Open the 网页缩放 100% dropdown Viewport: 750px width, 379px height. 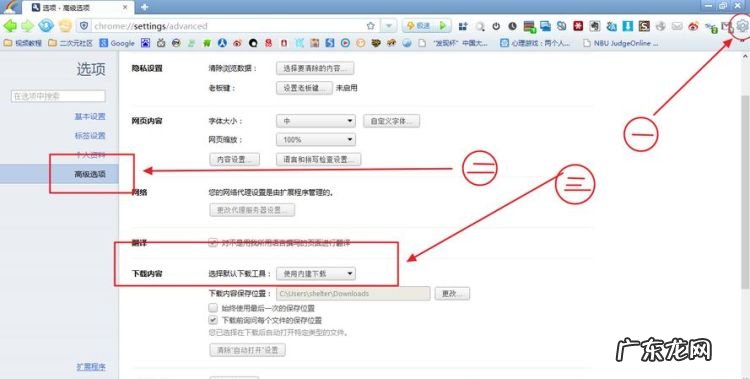[316, 140]
